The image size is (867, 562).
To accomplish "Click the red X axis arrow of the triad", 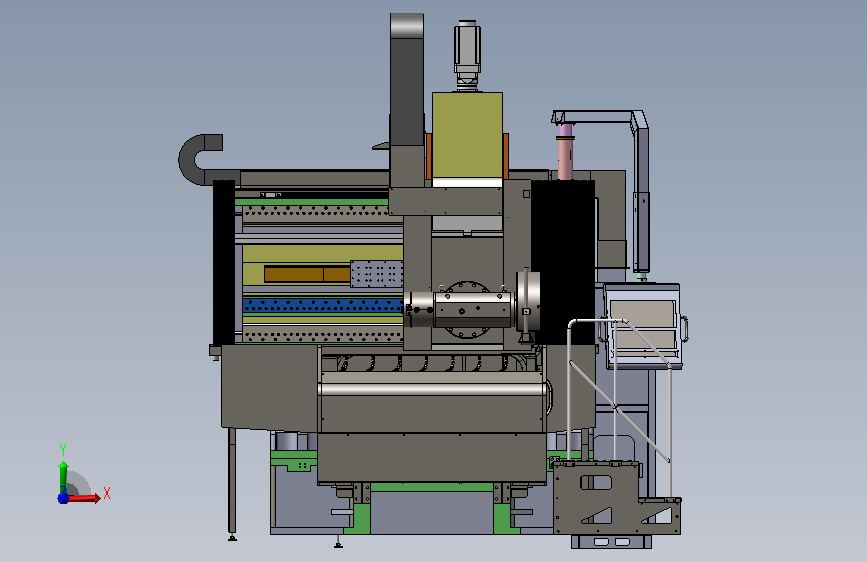I will point(83,498).
